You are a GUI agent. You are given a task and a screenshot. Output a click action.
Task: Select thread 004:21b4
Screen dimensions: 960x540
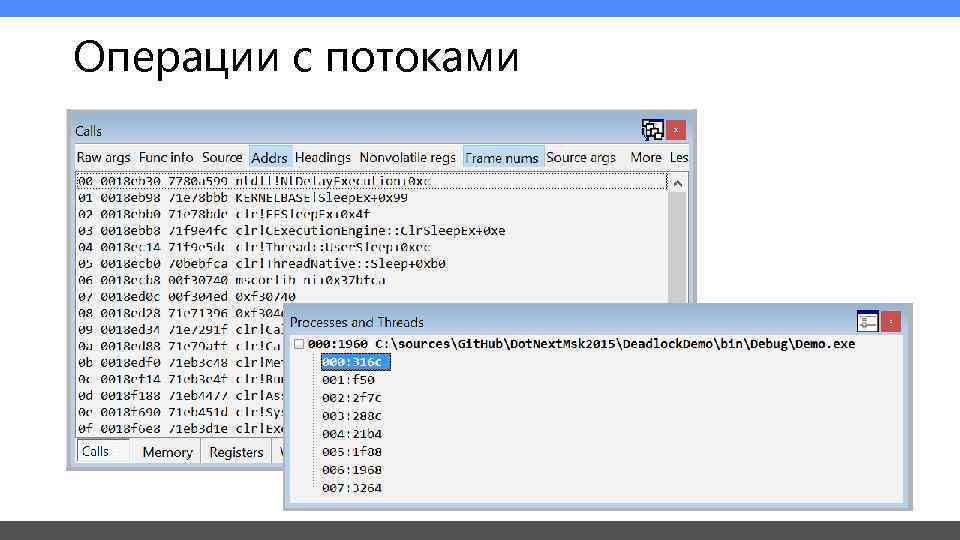tap(352, 434)
